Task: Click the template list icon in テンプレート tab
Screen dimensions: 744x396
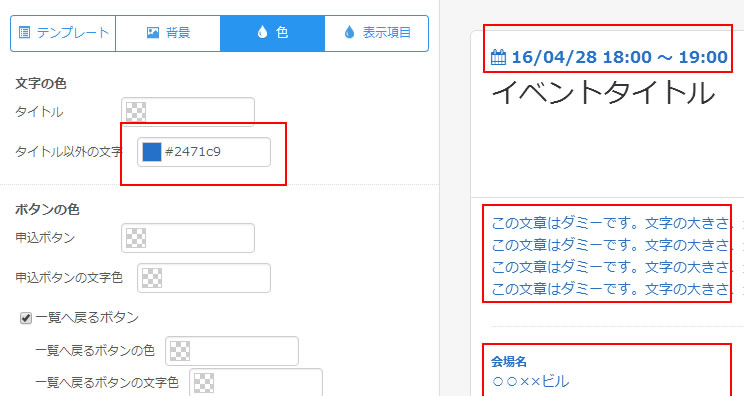Action: pos(24,33)
